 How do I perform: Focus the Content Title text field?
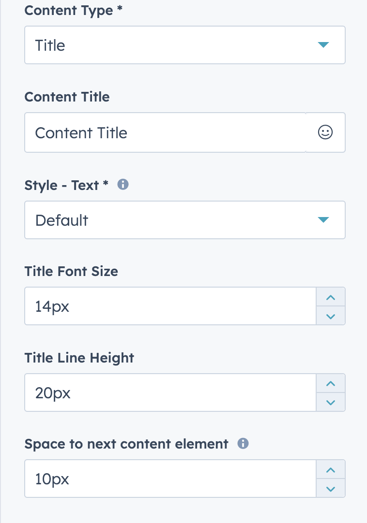point(165,132)
